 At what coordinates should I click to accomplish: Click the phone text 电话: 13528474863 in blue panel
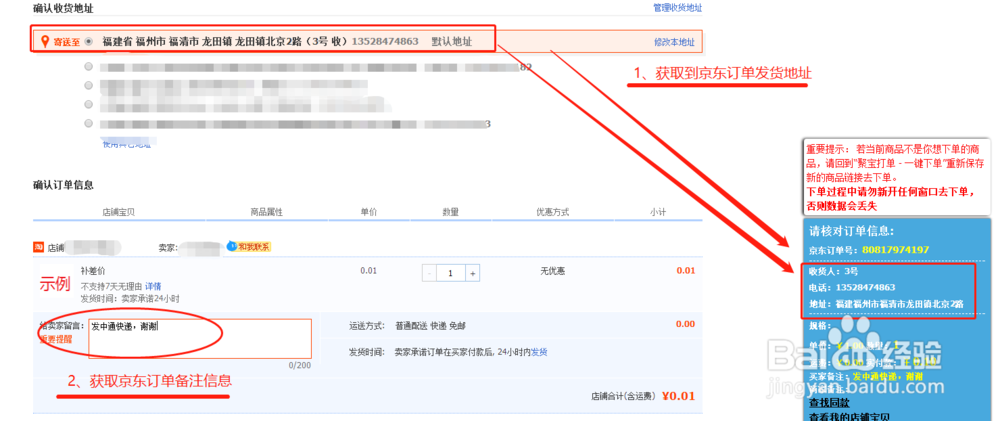pyautogui.click(x=852, y=287)
